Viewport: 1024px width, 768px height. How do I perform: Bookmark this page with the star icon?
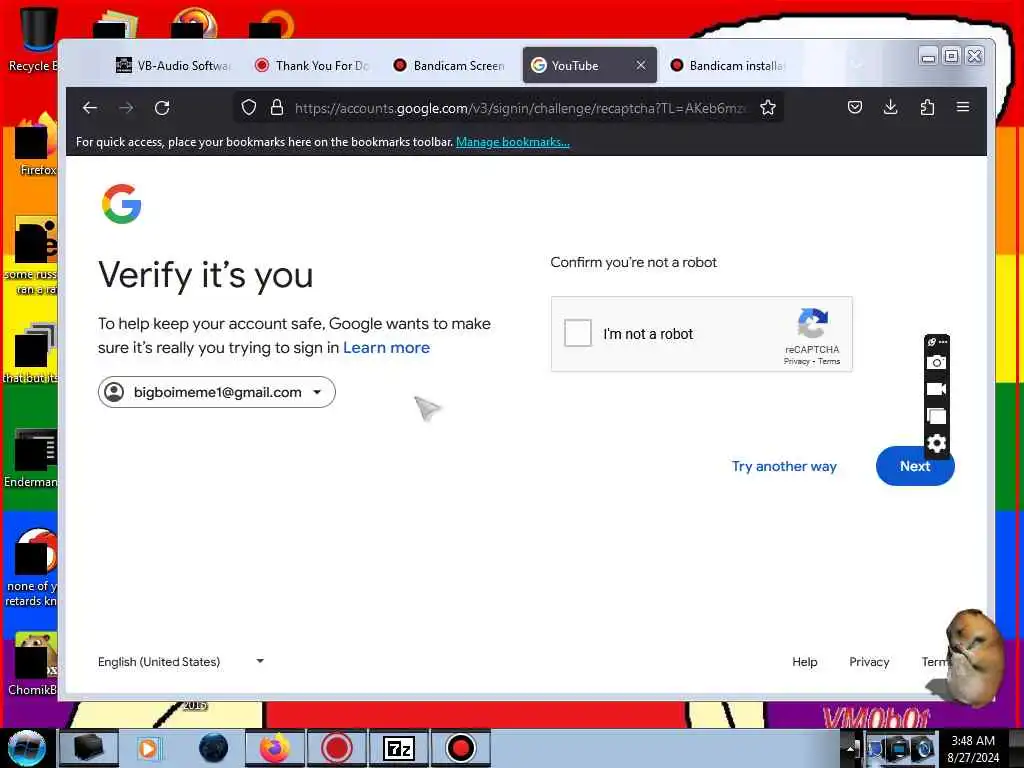(768, 108)
